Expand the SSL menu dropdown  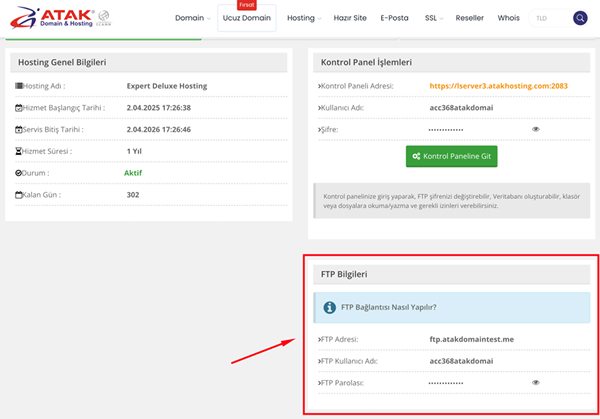434,18
